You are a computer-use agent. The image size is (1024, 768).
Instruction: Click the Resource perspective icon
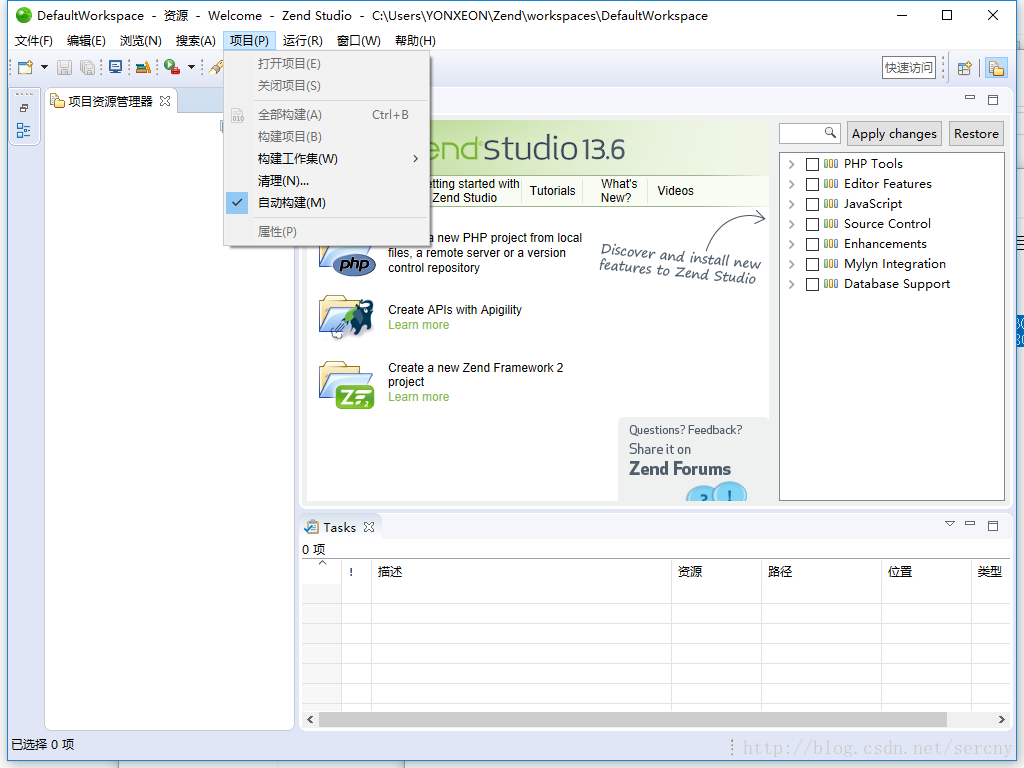[996, 68]
